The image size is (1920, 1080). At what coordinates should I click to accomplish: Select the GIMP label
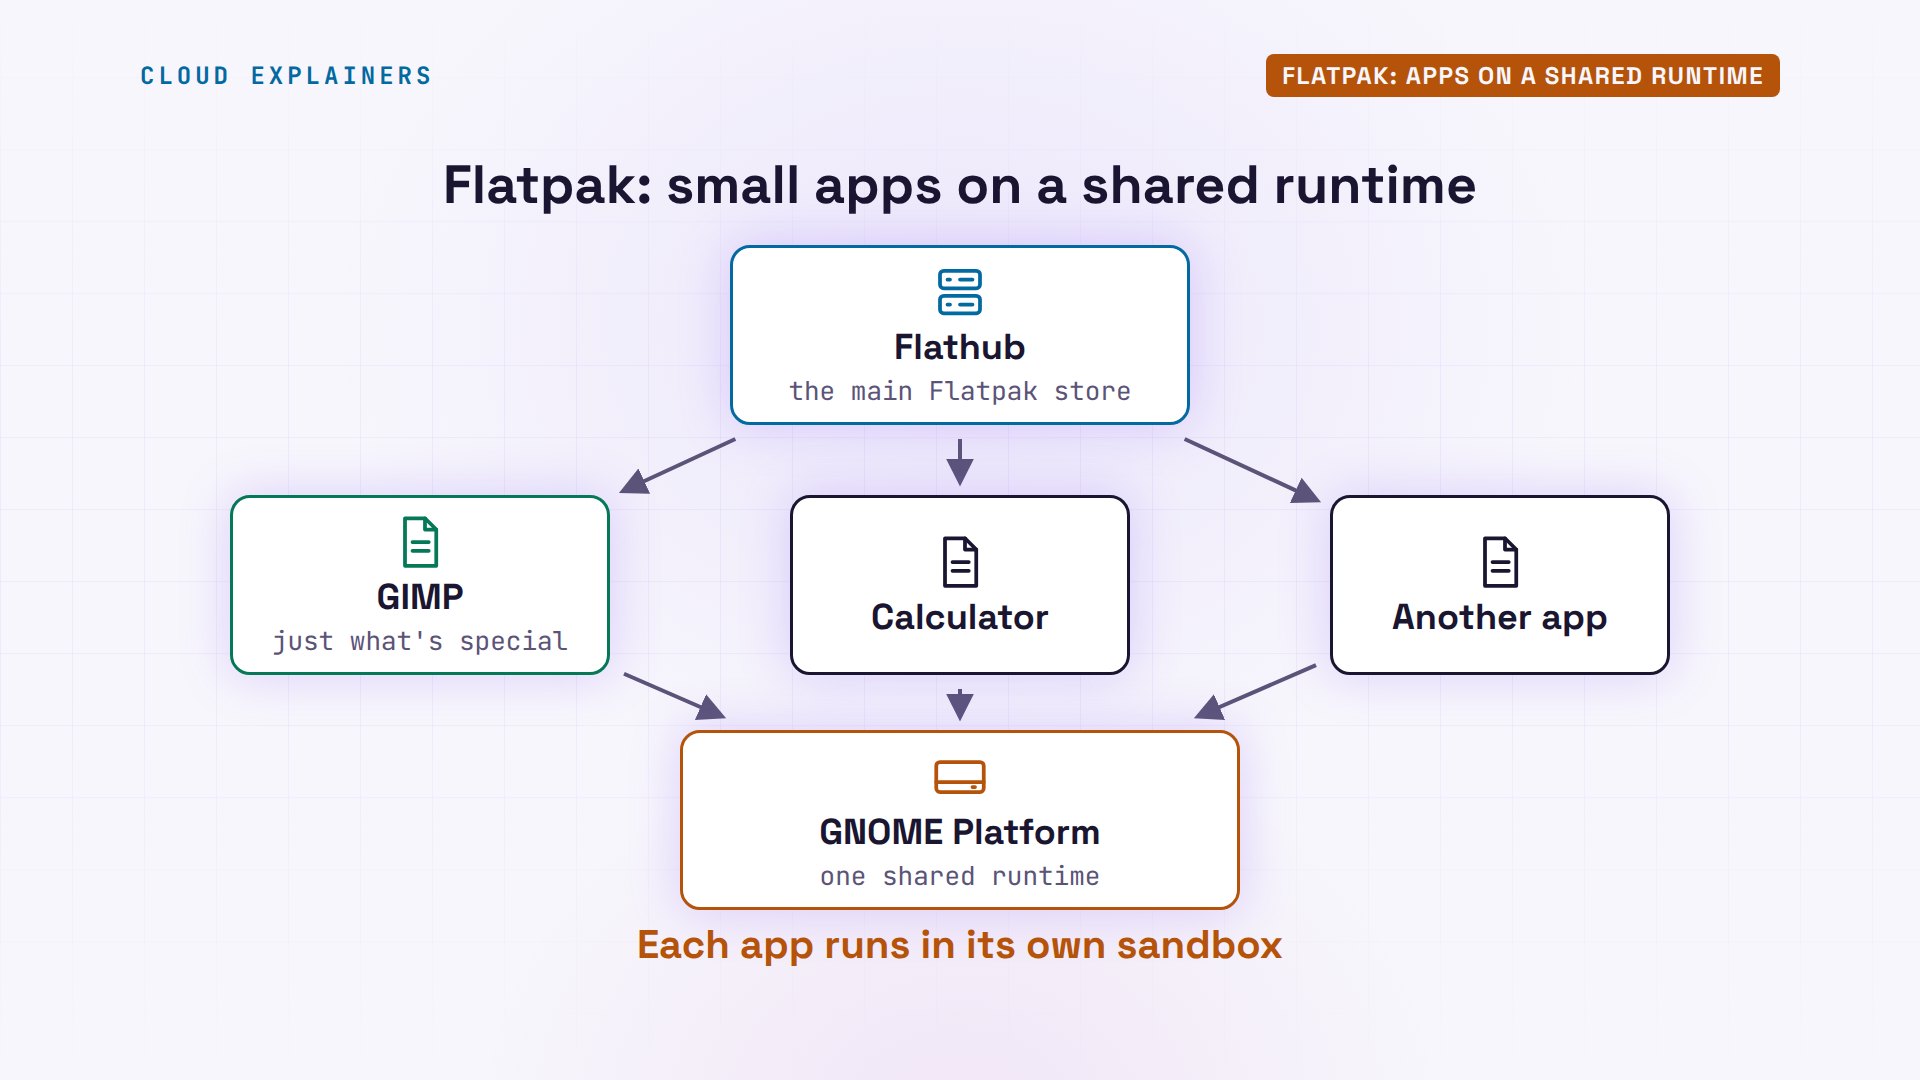[420, 597]
